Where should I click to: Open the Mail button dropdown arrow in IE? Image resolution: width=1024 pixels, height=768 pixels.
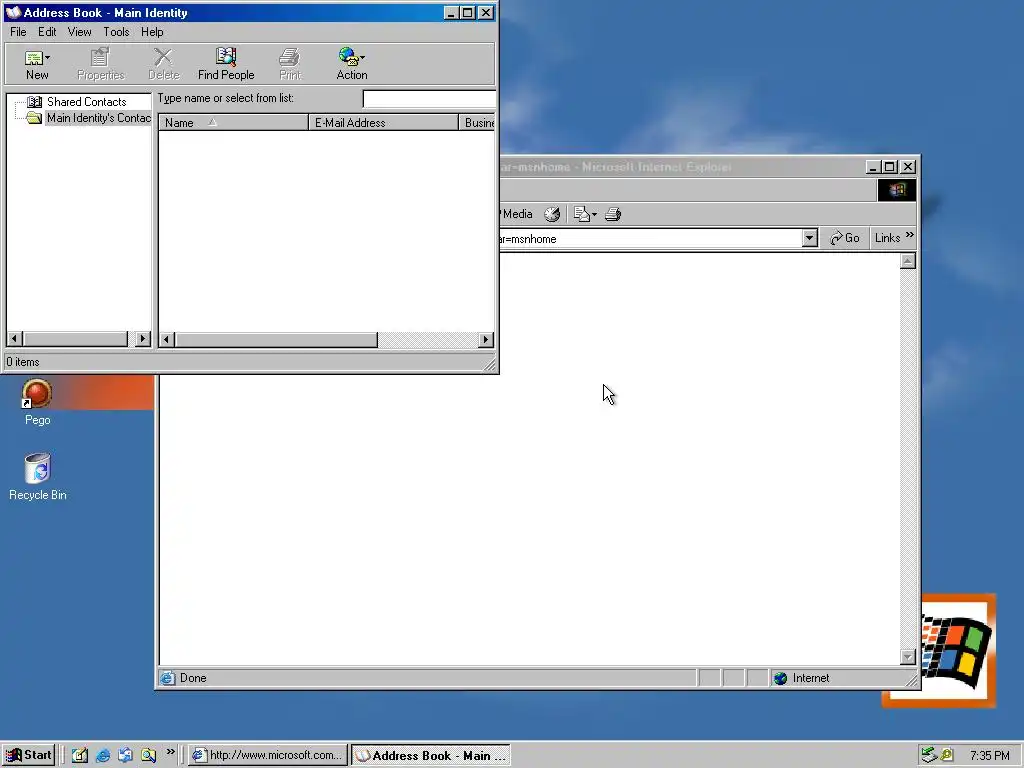click(x=594, y=214)
